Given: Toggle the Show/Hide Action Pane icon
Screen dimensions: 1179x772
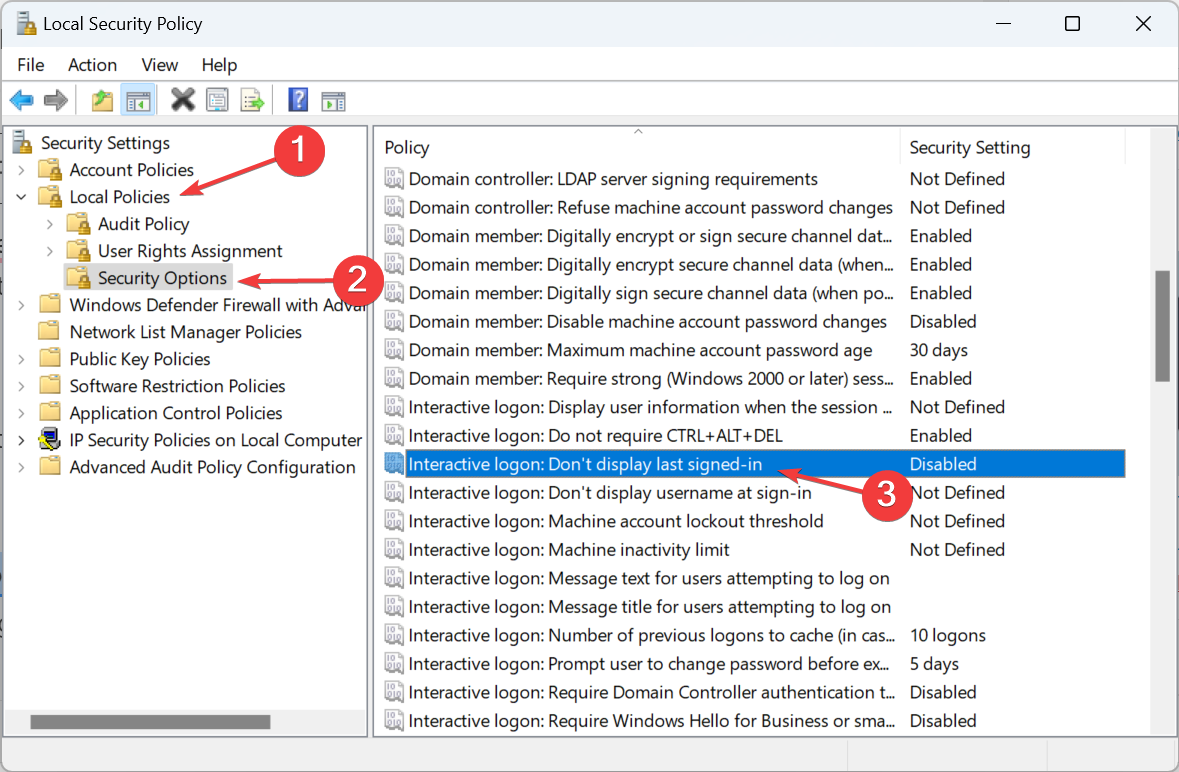Looking at the screenshot, I should coord(333,101).
